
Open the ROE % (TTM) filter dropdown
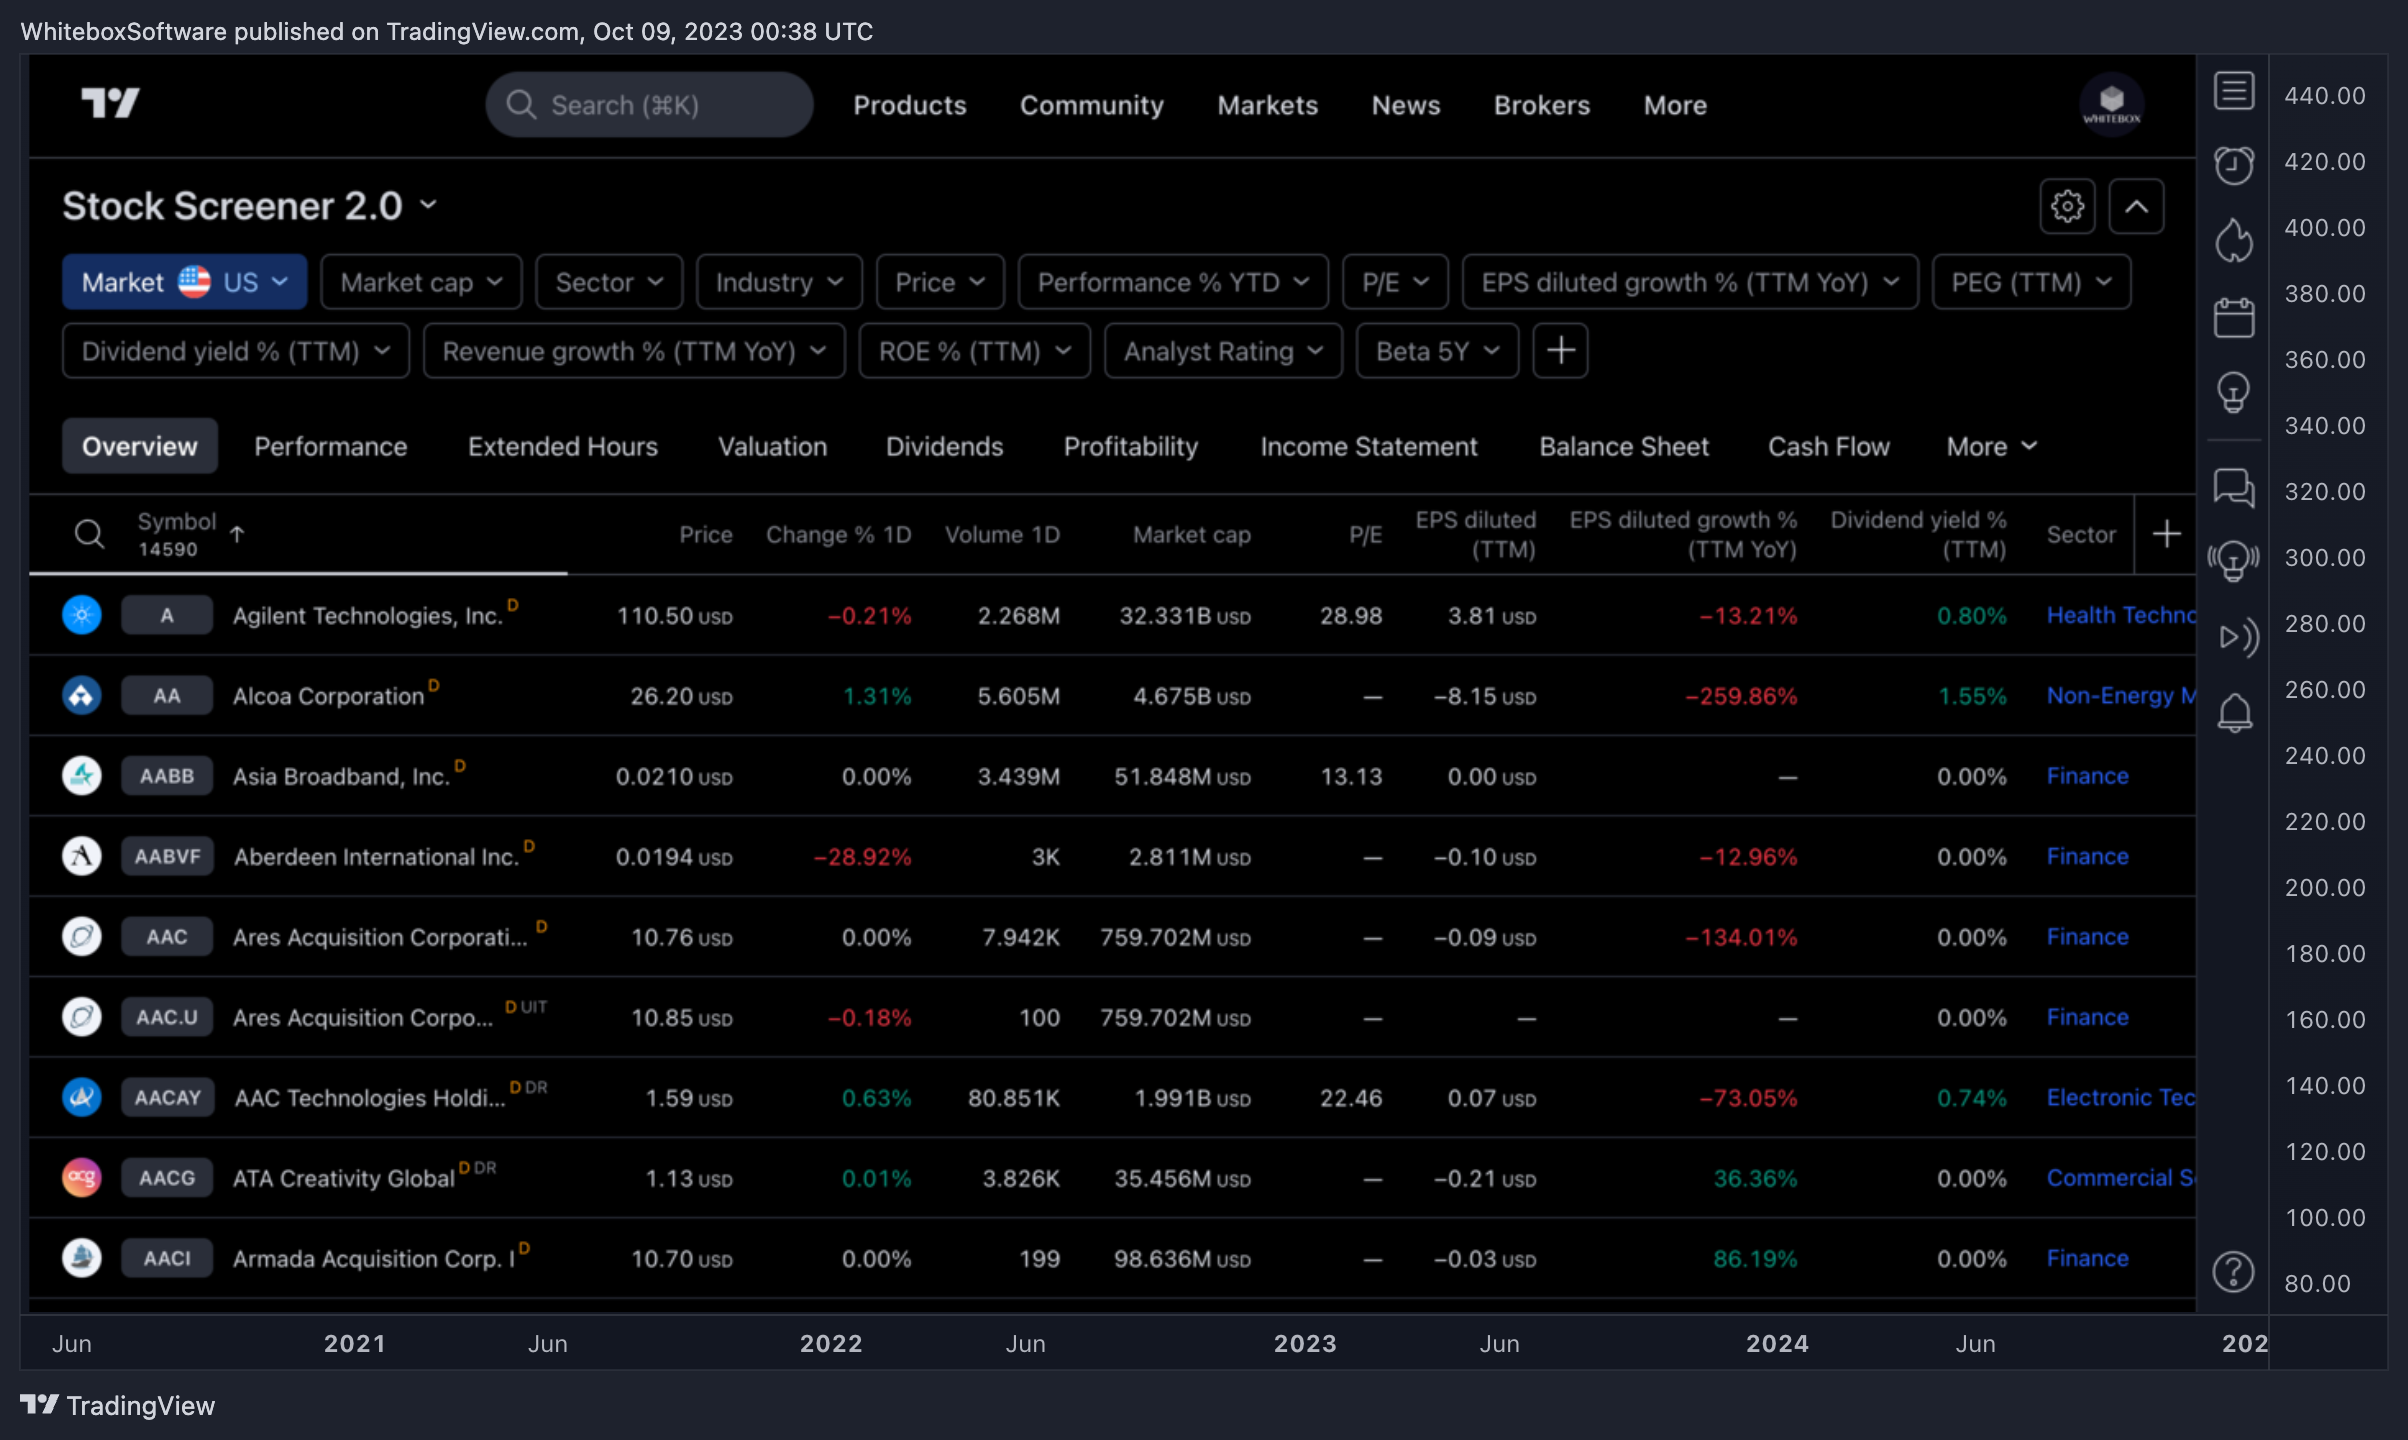(974, 351)
